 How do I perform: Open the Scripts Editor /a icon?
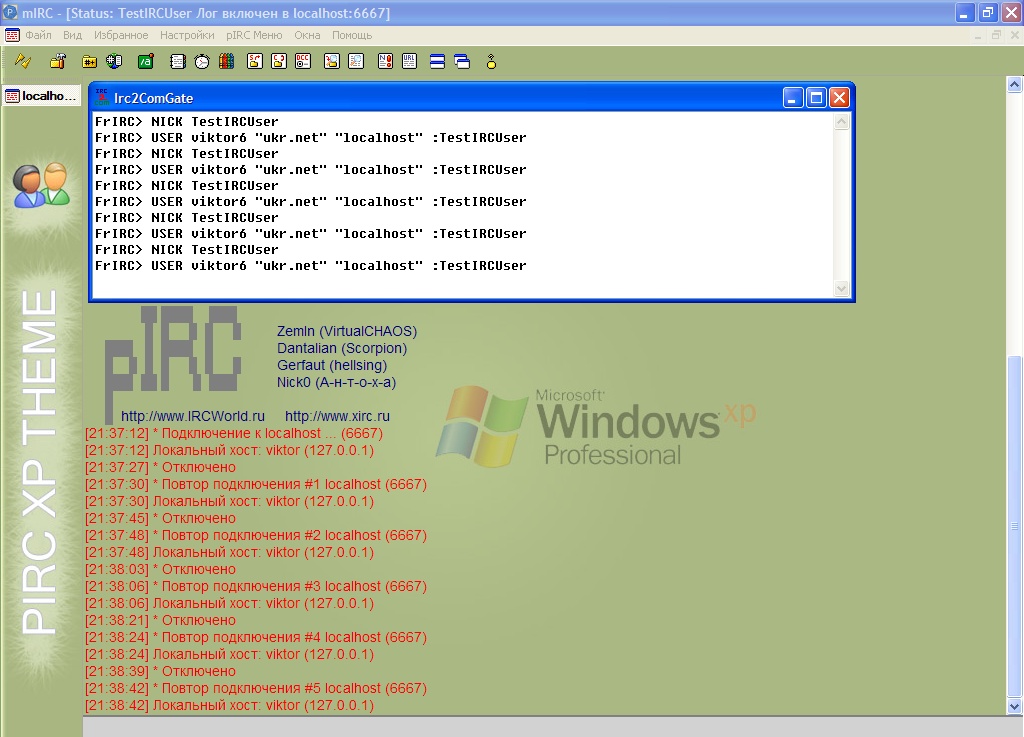coord(145,61)
